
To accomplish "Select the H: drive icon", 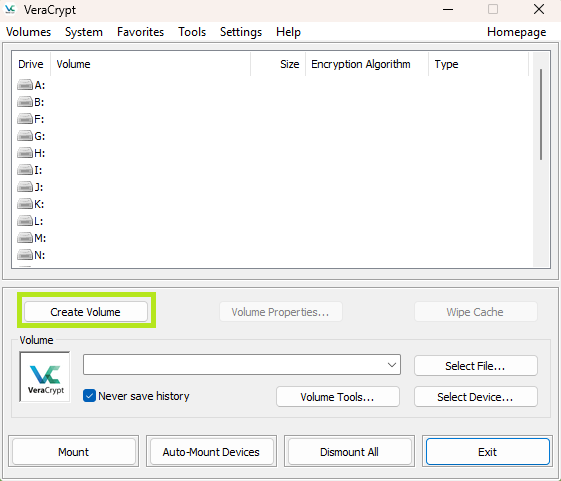I will pyautogui.click(x=25, y=153).
